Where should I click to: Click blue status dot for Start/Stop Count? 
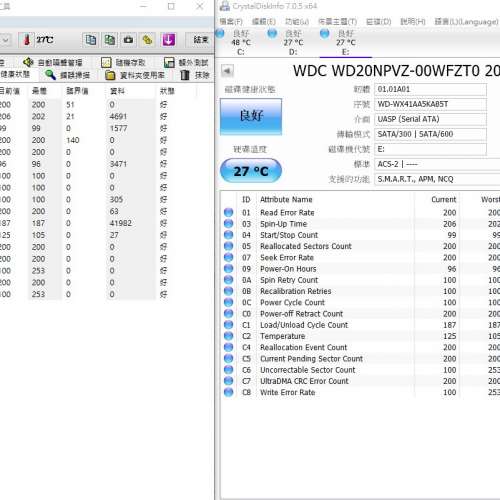point(229,235)
